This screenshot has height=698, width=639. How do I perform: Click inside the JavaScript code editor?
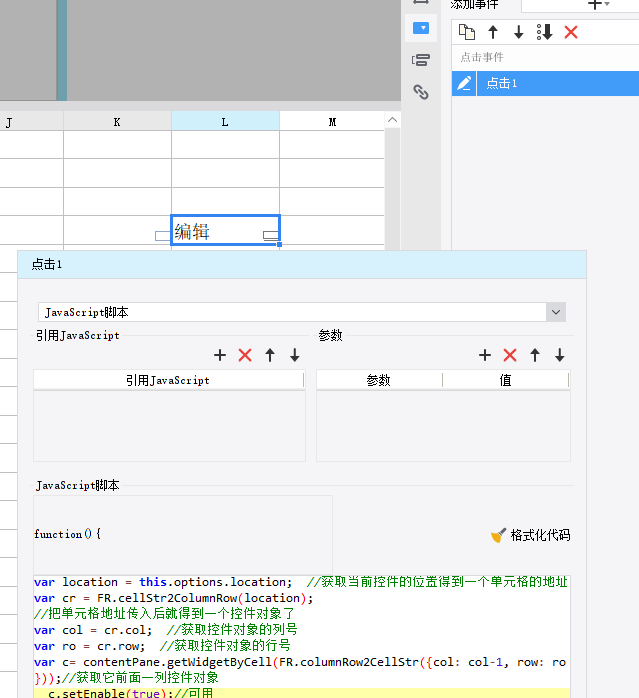point(302,637)
